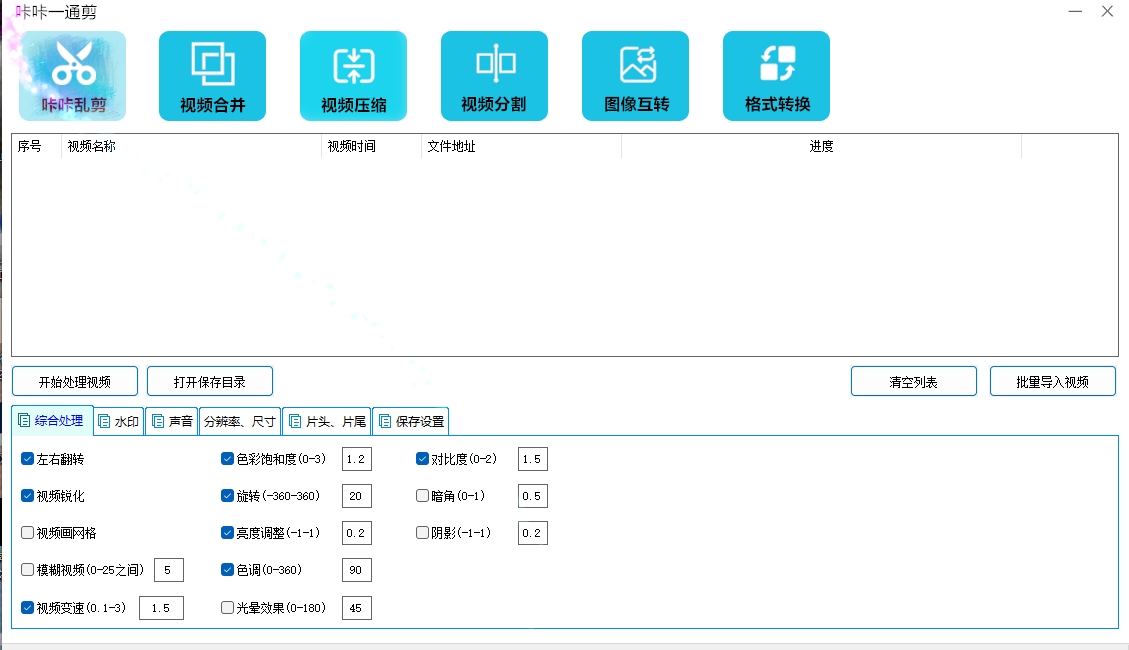Screen dimensions: 1129x650
Task: Open the 声音 audio tab
Action: coord(172,422)
